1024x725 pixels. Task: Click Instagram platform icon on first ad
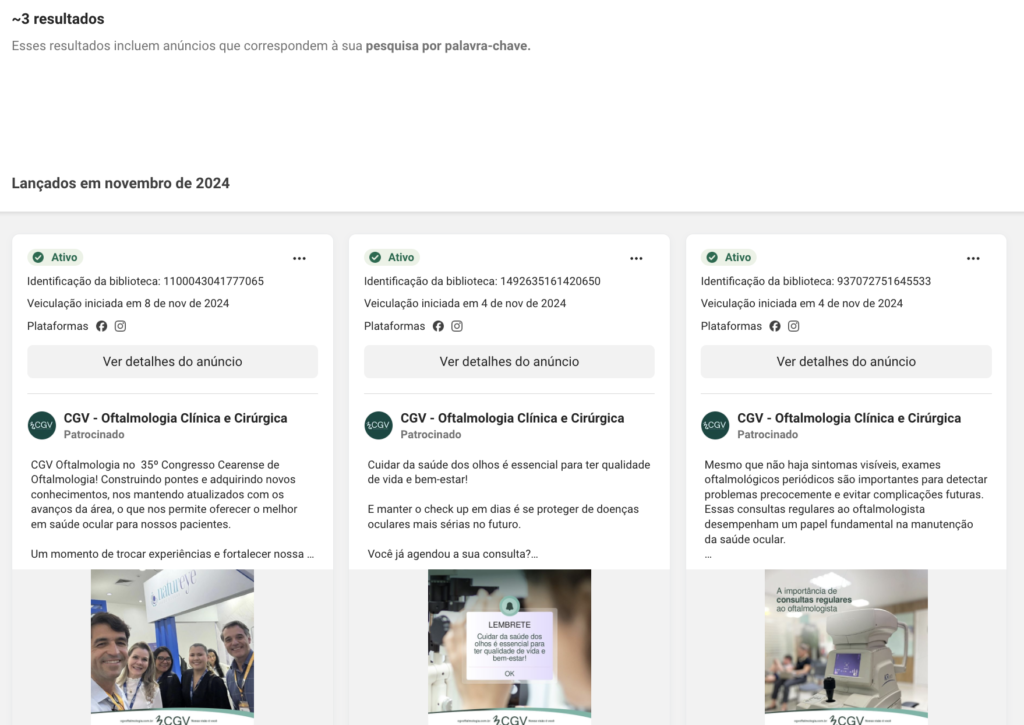[x=120, y=326]
